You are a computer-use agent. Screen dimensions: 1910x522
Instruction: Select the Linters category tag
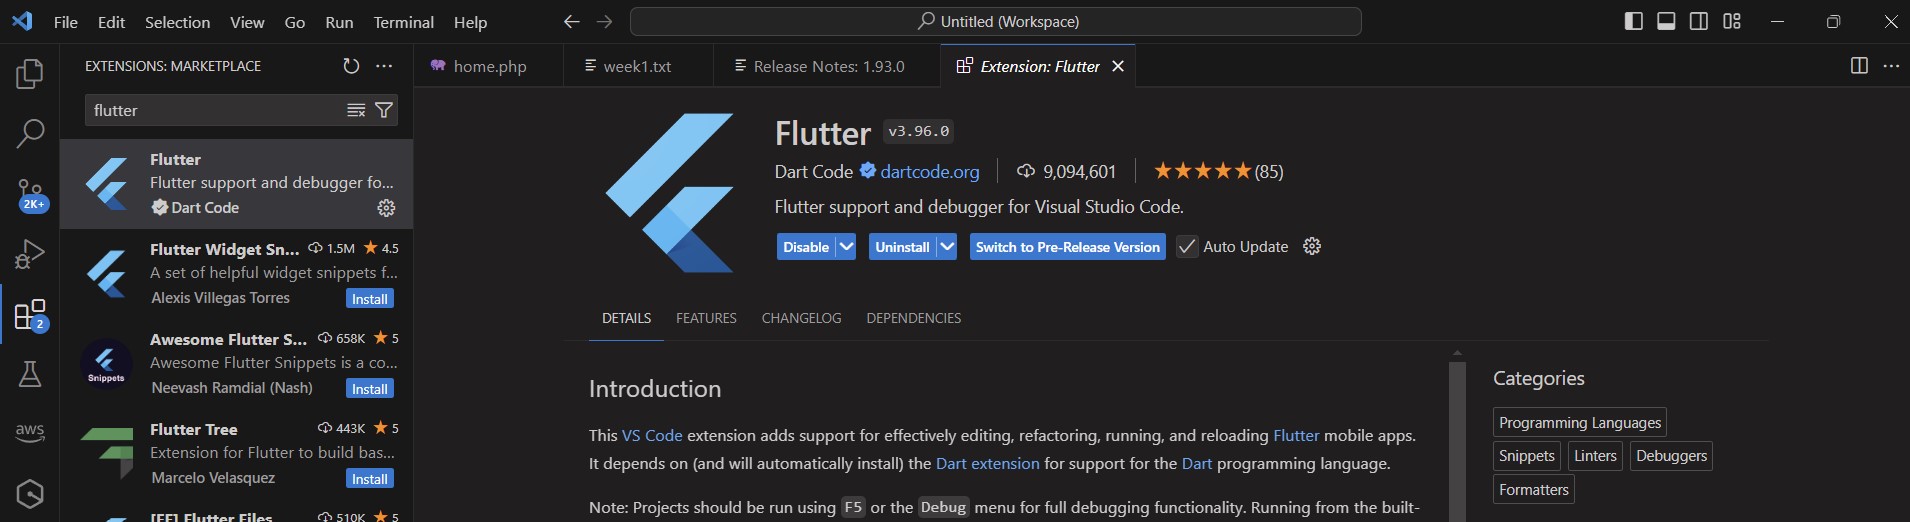click(1595, 456)
